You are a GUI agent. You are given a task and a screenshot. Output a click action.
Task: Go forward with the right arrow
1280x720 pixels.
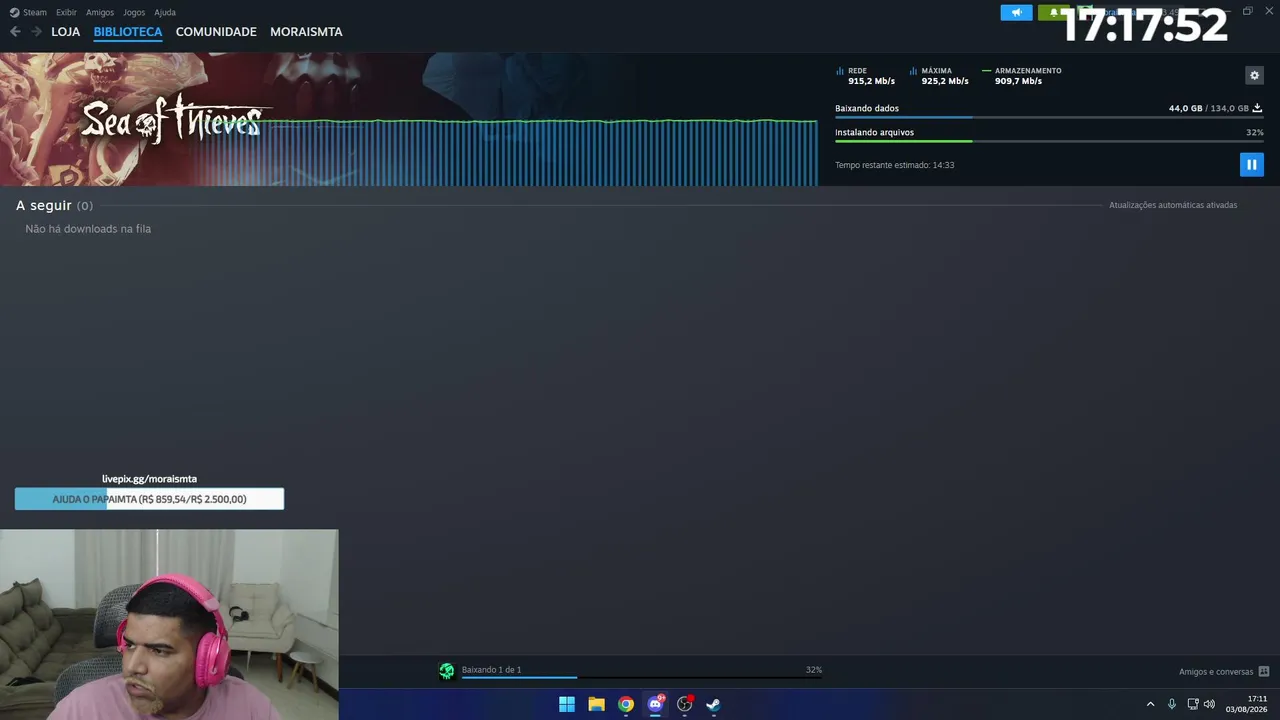tap(36, 32)
